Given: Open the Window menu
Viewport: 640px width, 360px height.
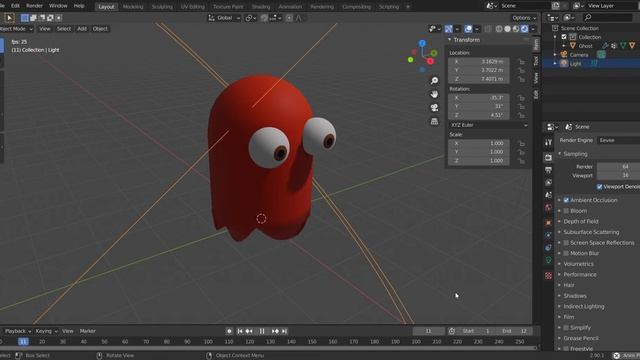Looking at the screenshot, I should [x=58, y=6].
